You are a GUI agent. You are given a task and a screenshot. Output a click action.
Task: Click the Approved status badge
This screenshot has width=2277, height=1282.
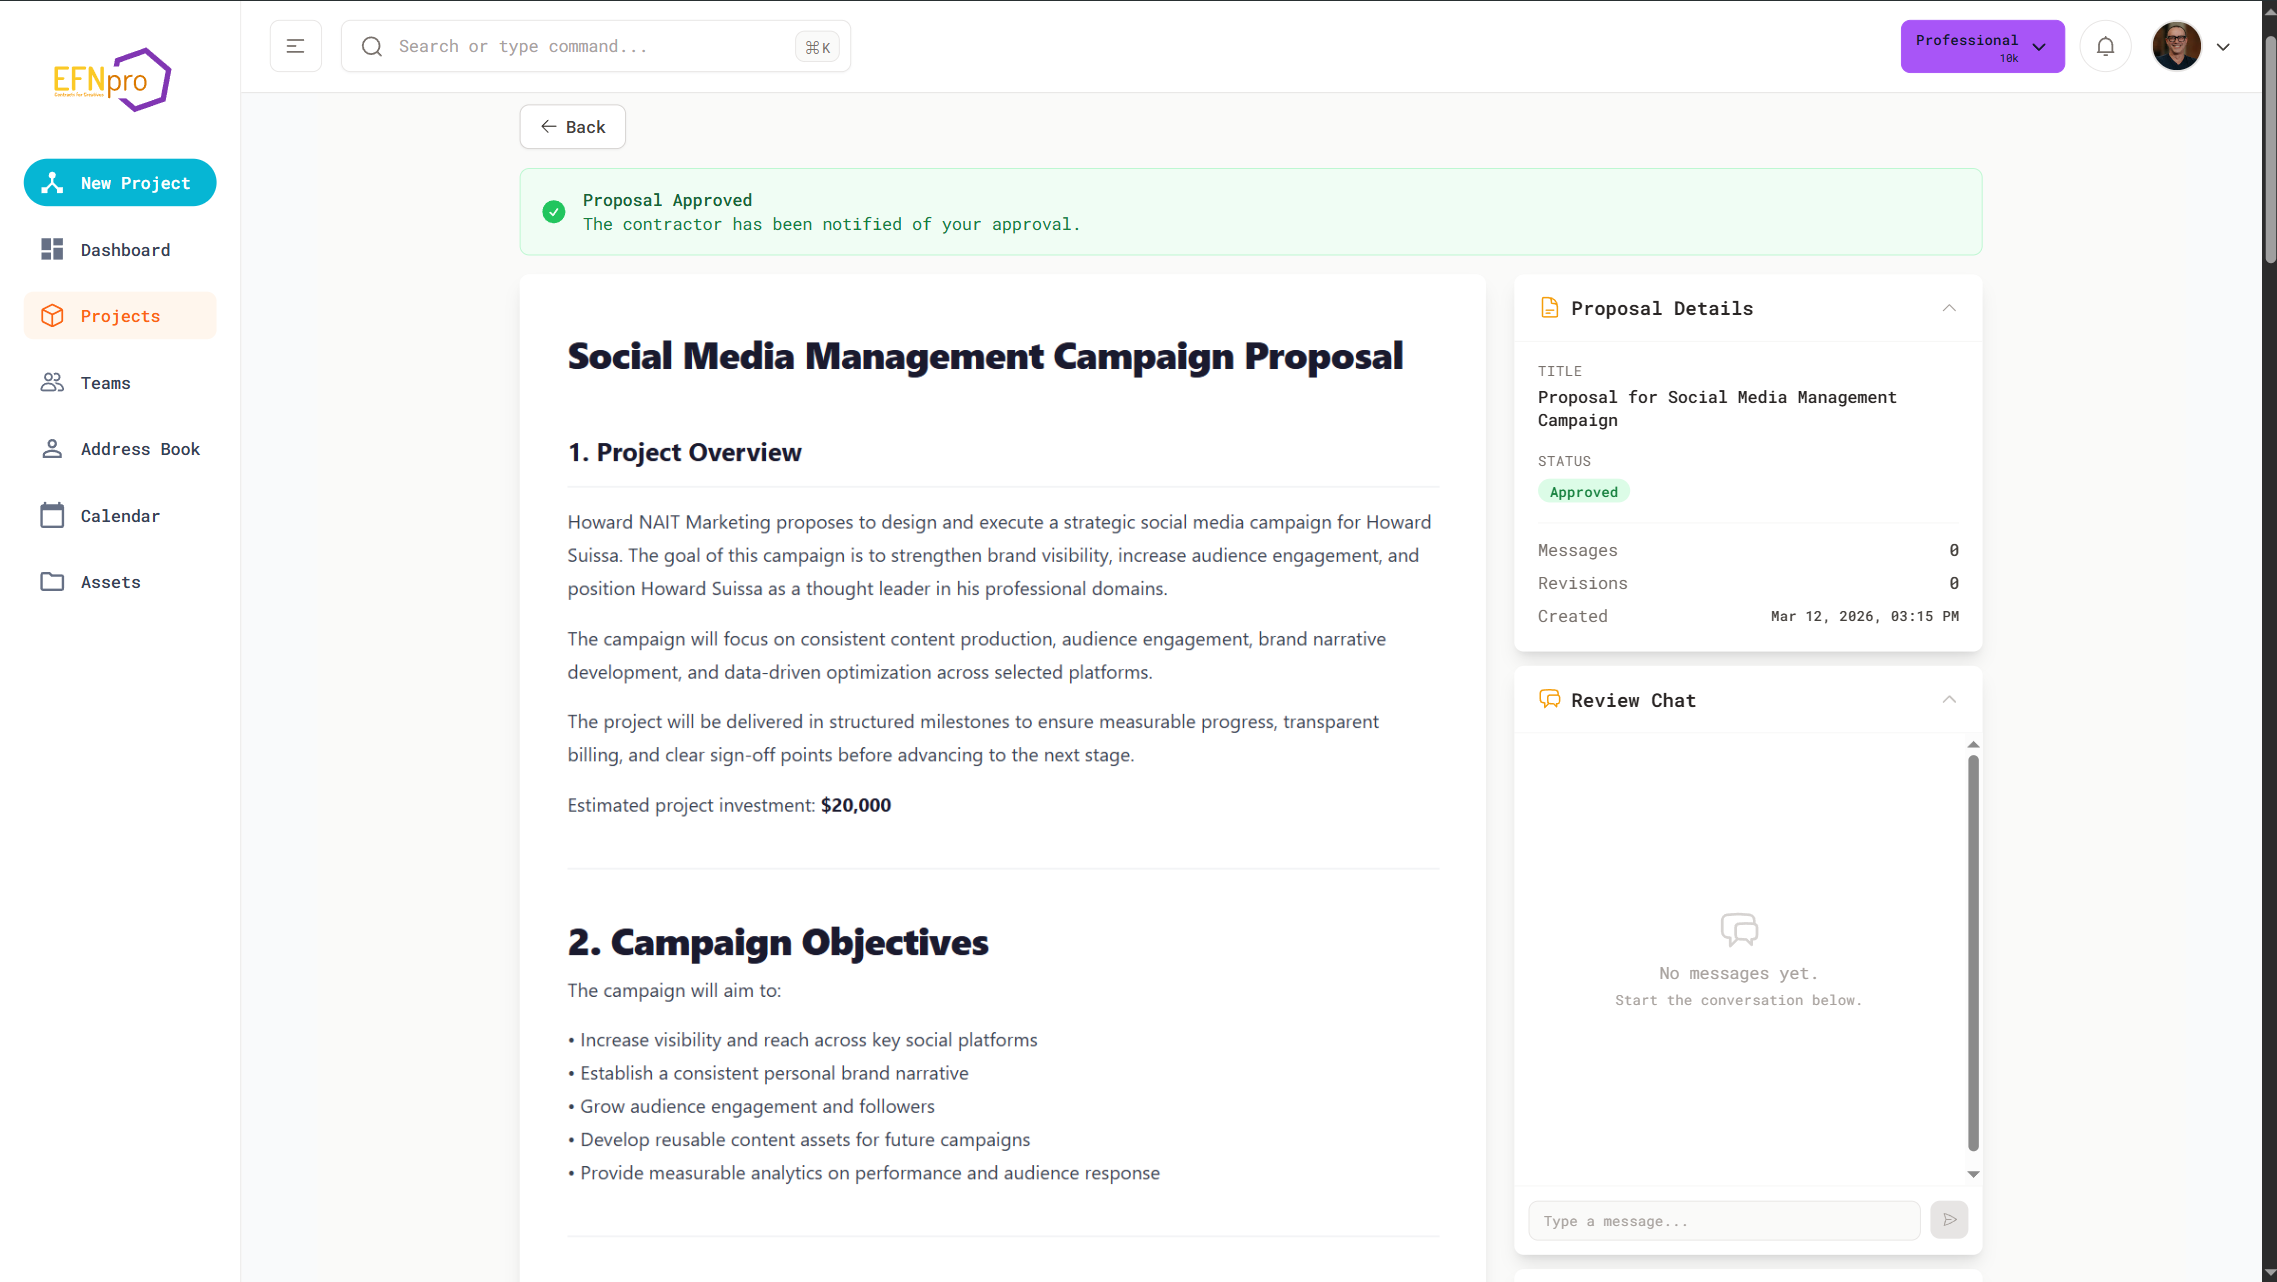(x=1584, y=492)
